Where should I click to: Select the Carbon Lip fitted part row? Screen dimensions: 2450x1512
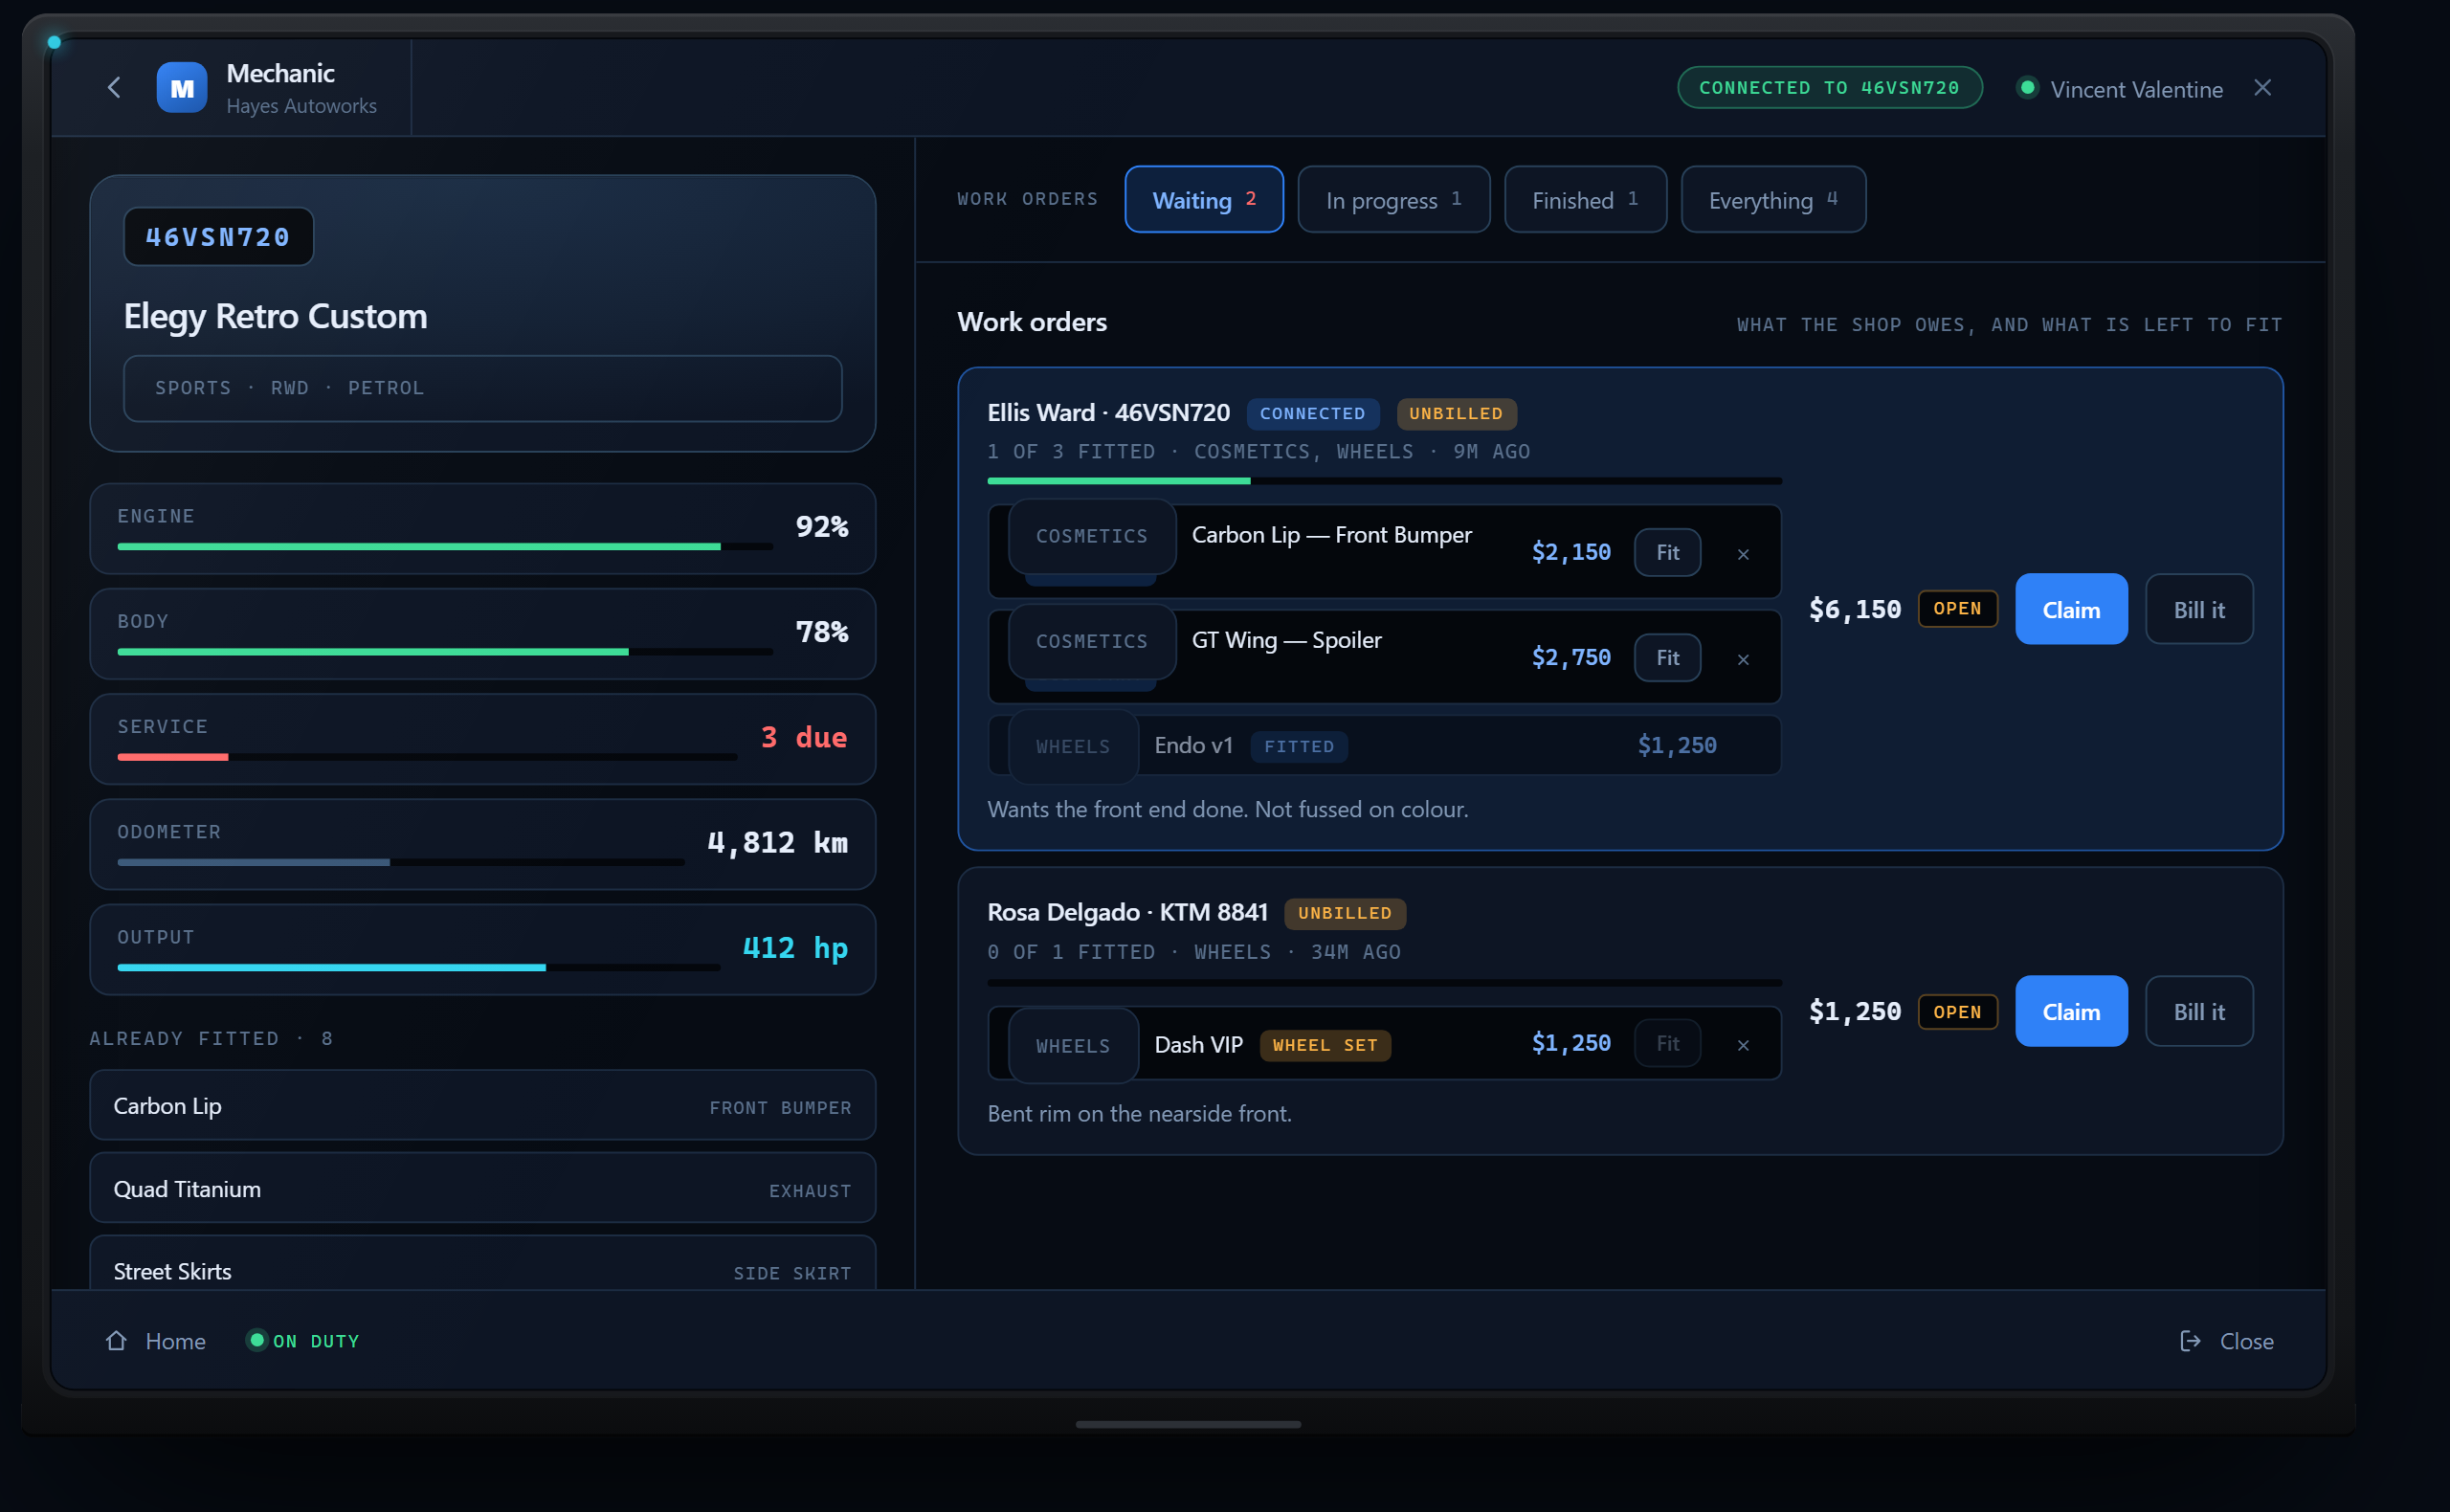click(x=482, y=1105)
